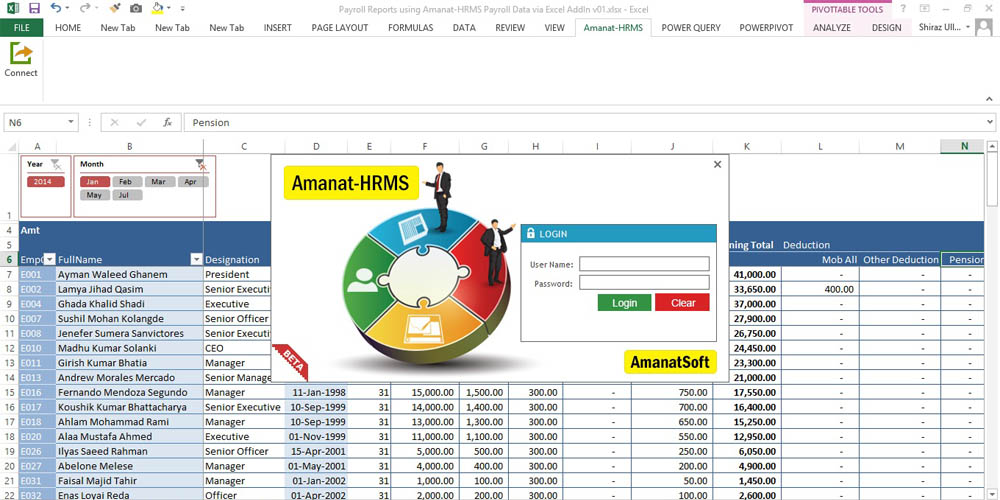The width and height of the screenshot is (1000, 500).
Task: Expand the formula bar chevron
Action: pos(990,122)
